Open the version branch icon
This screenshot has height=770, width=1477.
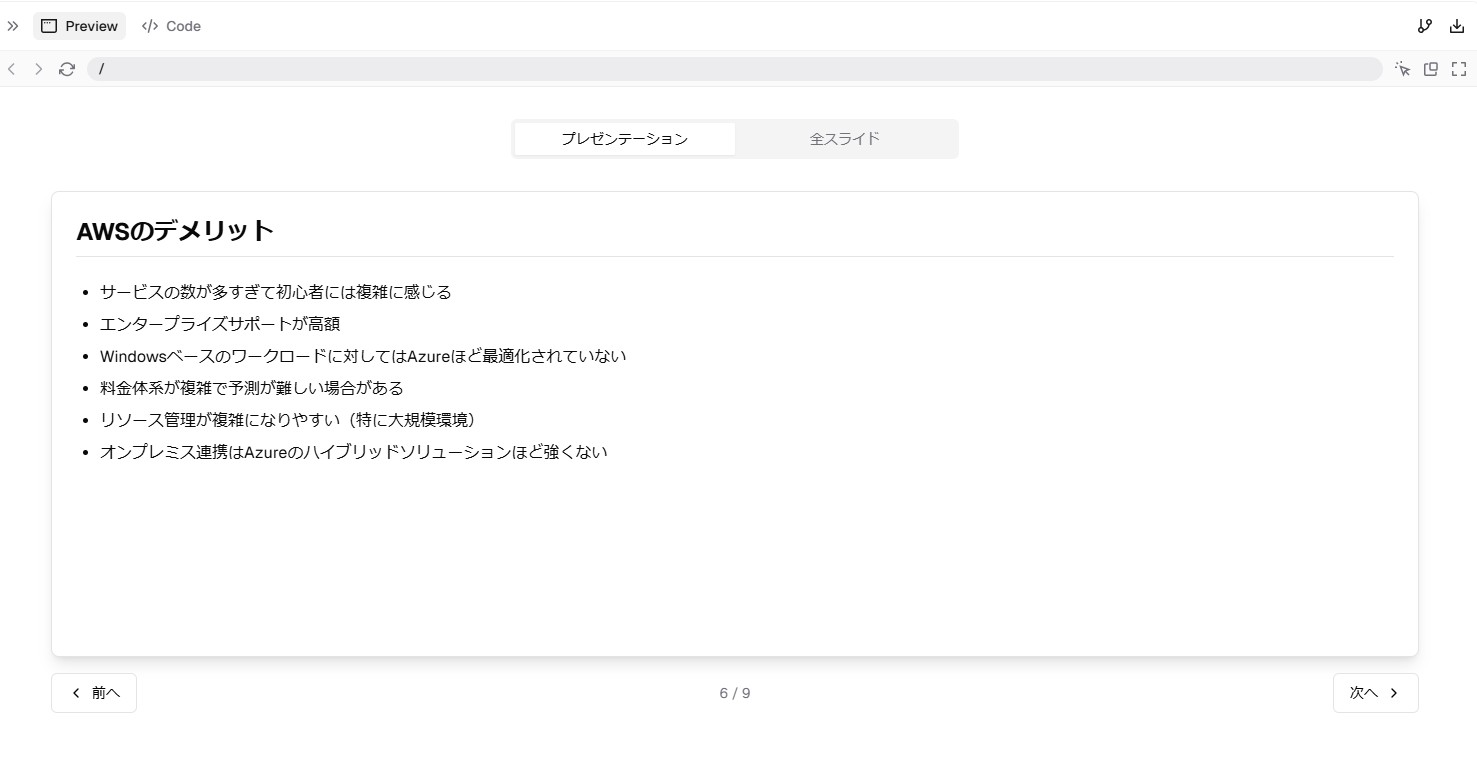click(x=1425, y=26)
